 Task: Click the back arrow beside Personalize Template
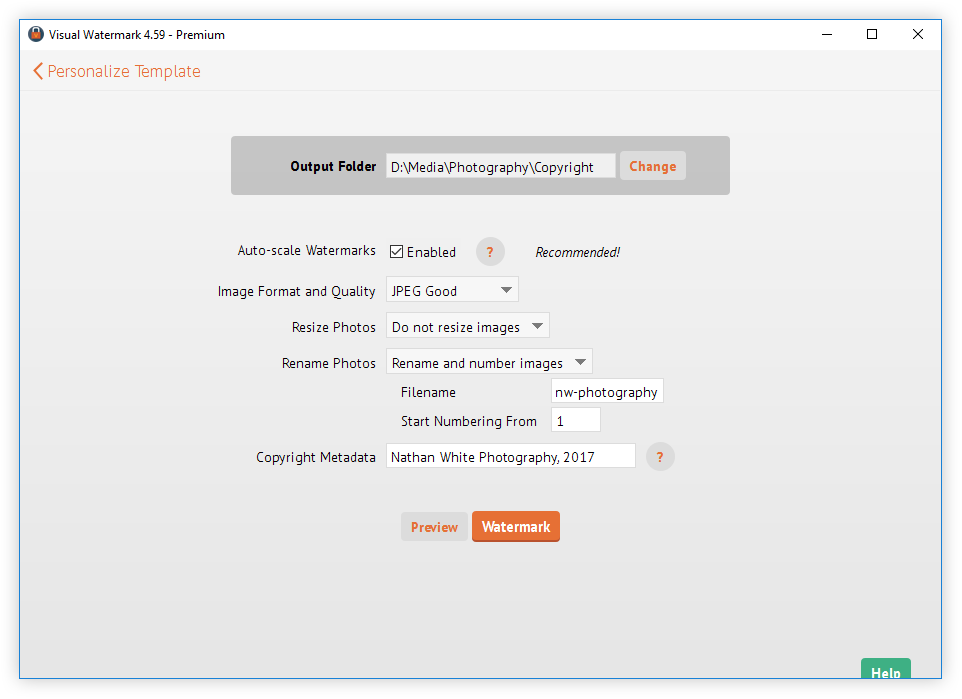(x=38, y=71)
